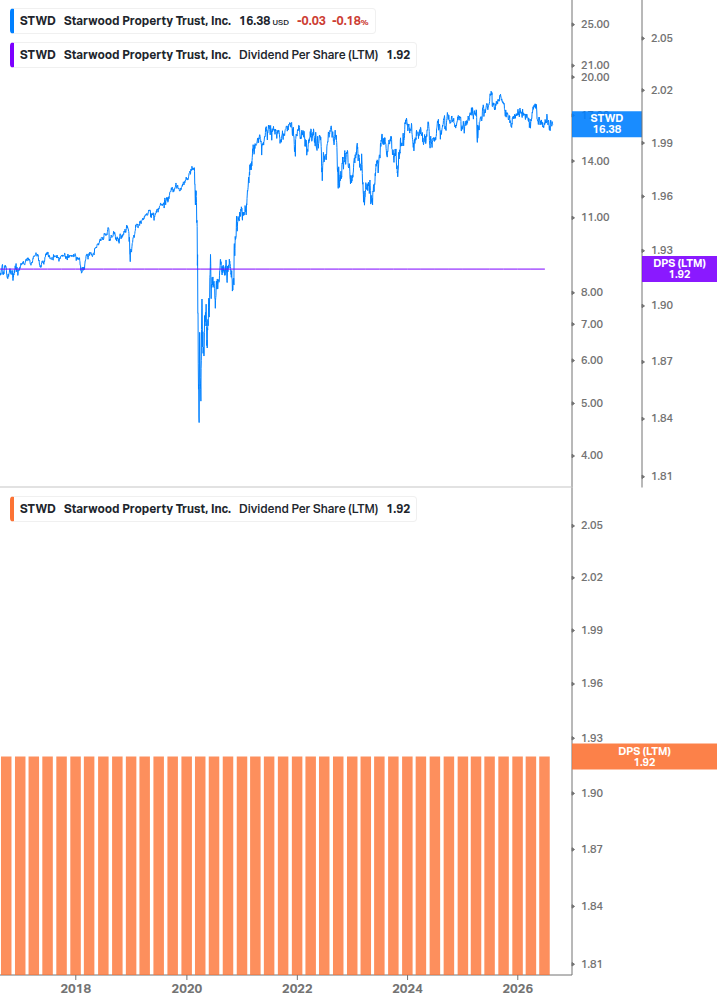Click the orange DPS (LTM) 1.92 axis label
717x1005 pixels.
[644, 756]
